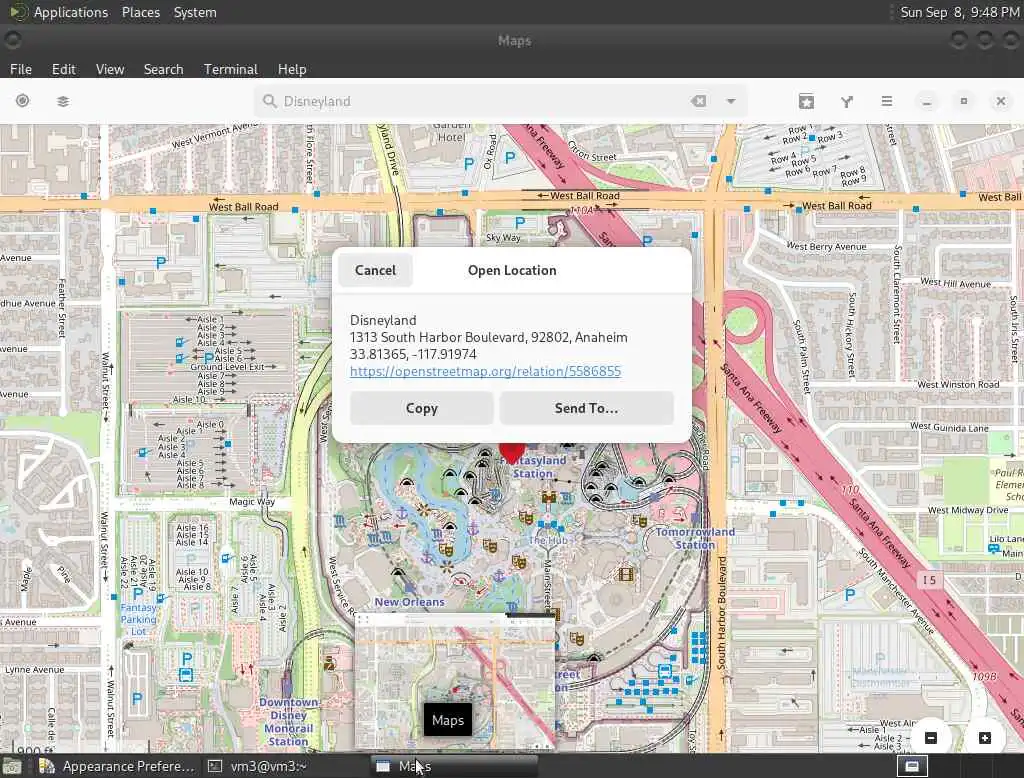The height and width of the screenshot is (778, 1024).
Task: Expand the search results dropdown arrow
Action: pyautogui.click(x=731, y=101)
